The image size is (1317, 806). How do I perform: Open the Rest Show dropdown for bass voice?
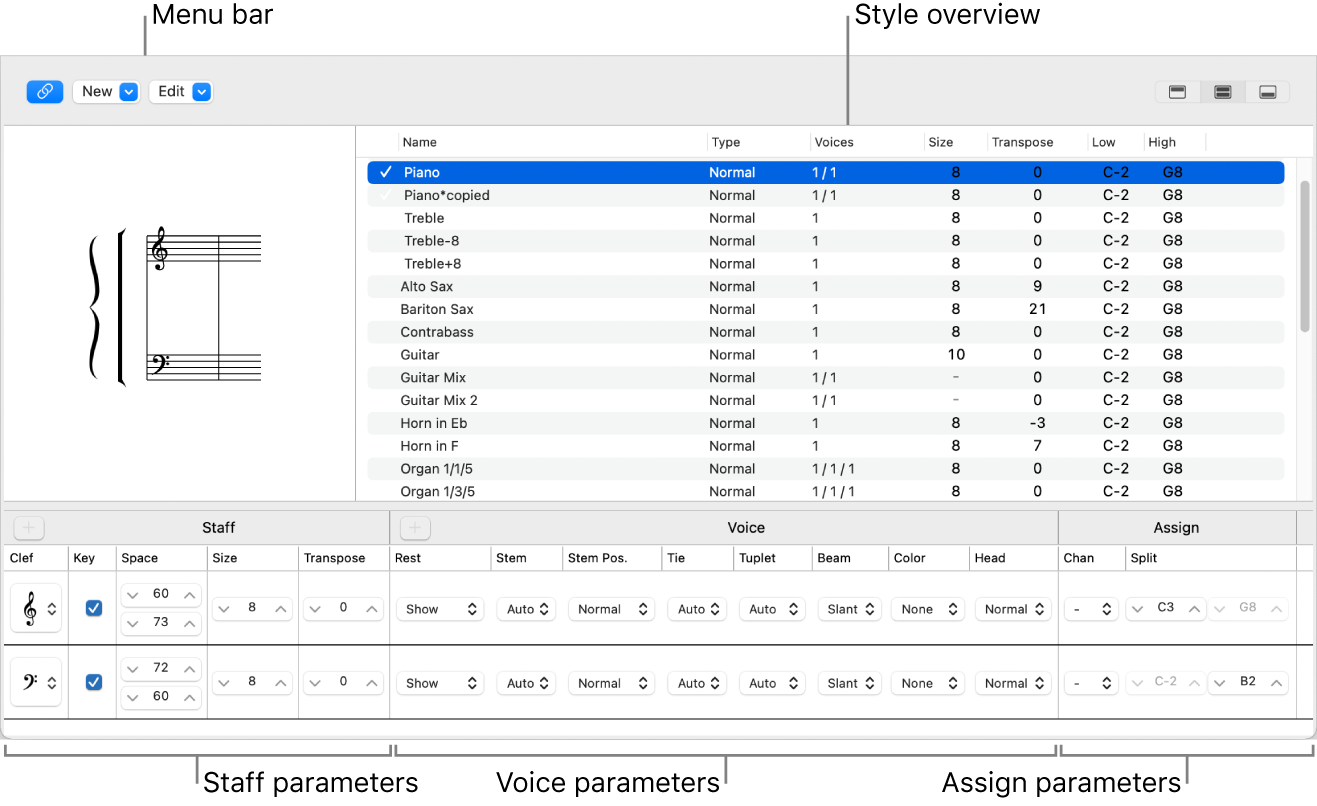441,683
